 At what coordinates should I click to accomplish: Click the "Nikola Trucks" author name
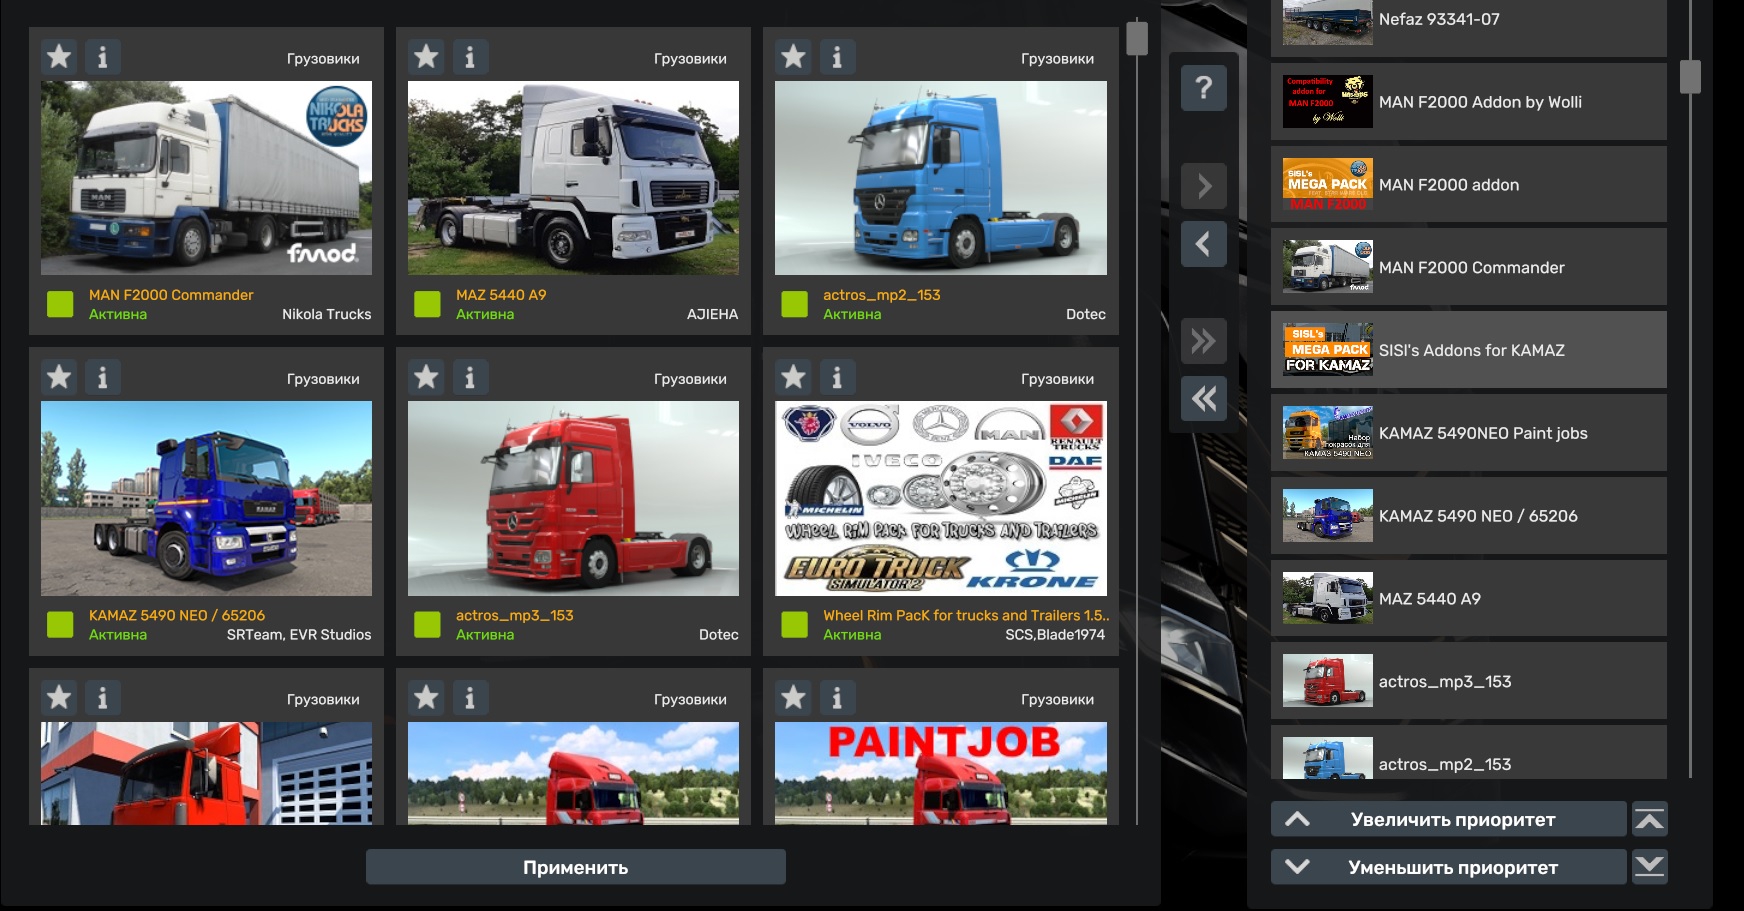327,314
